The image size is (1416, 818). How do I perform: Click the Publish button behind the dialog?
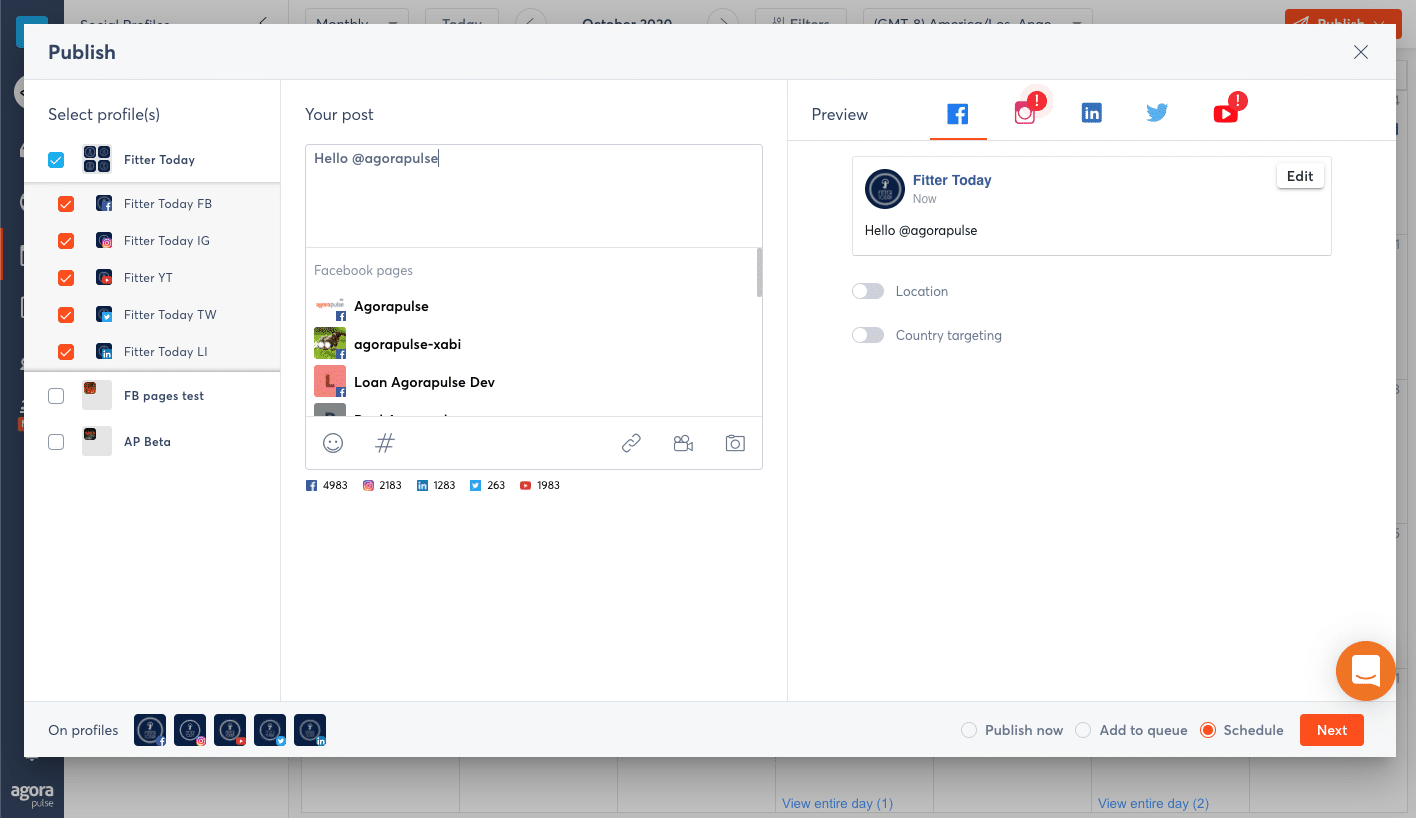tap(1341, 23)
